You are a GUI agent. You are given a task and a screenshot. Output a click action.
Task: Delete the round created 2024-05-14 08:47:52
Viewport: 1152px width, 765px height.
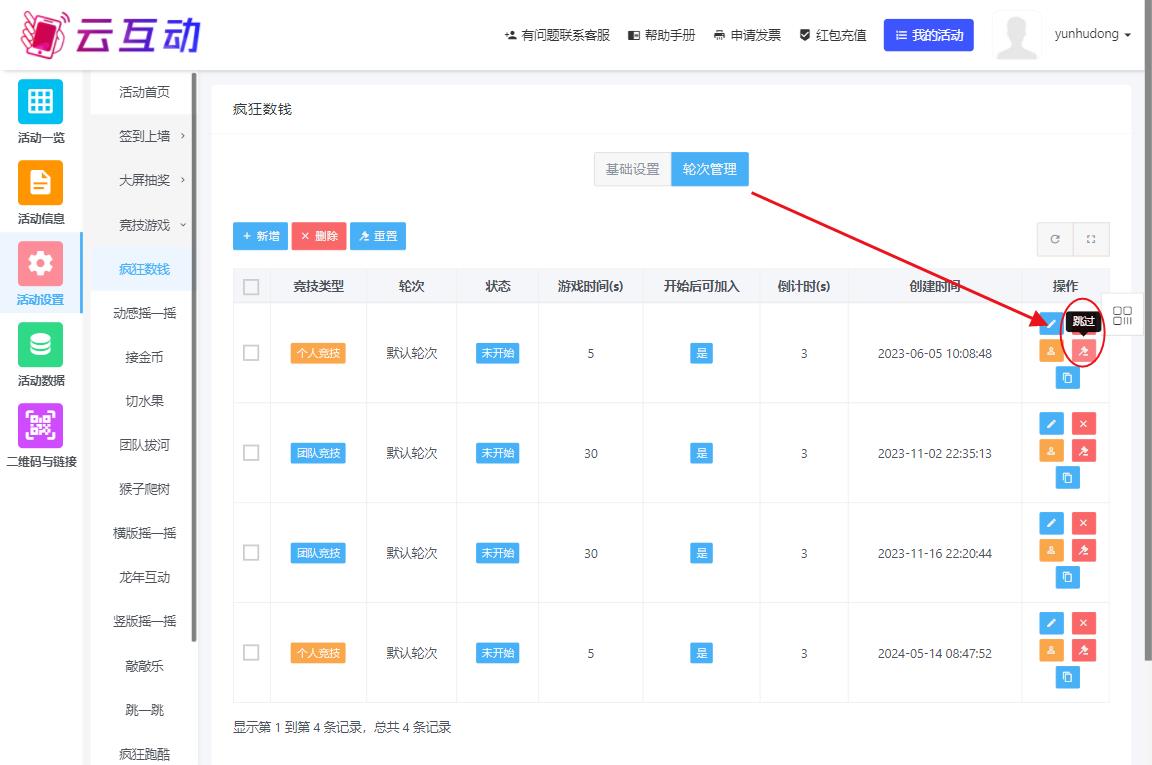click(1083, 623)
